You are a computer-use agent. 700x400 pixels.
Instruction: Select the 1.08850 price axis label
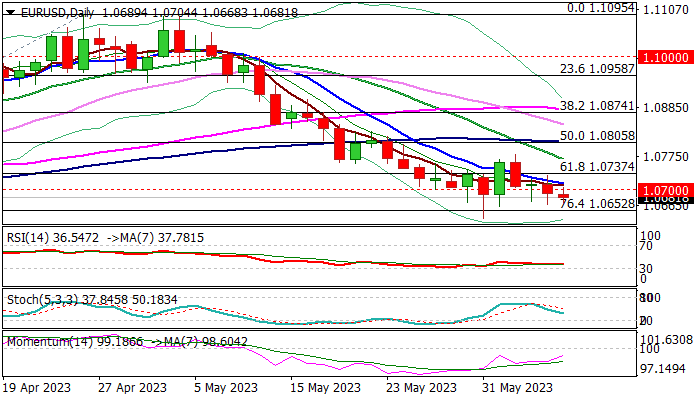(x=664, y=107)
